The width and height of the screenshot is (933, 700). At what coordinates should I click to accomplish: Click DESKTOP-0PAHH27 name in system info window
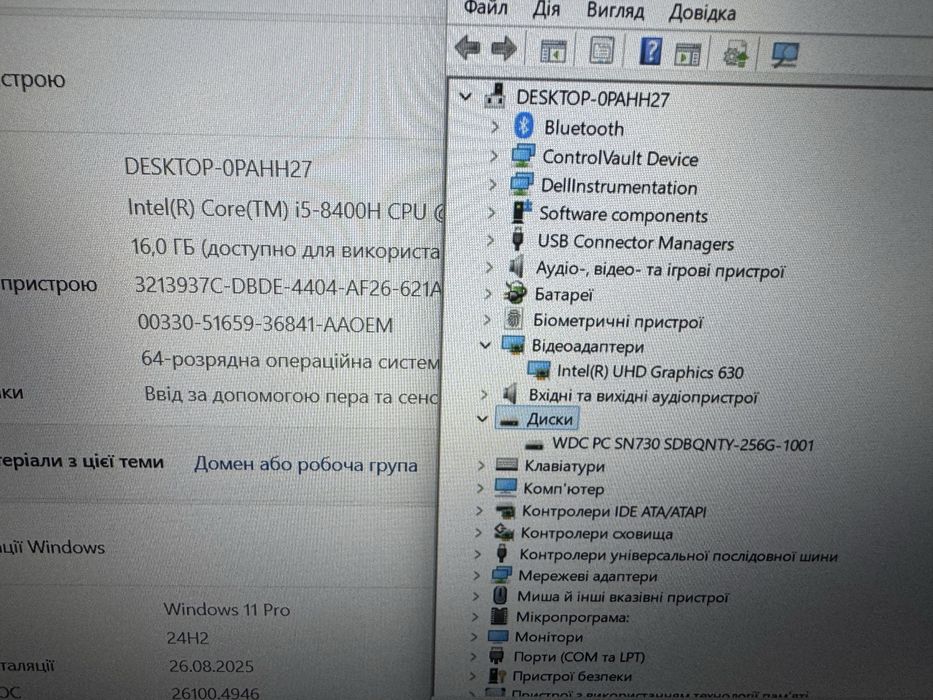218,168
